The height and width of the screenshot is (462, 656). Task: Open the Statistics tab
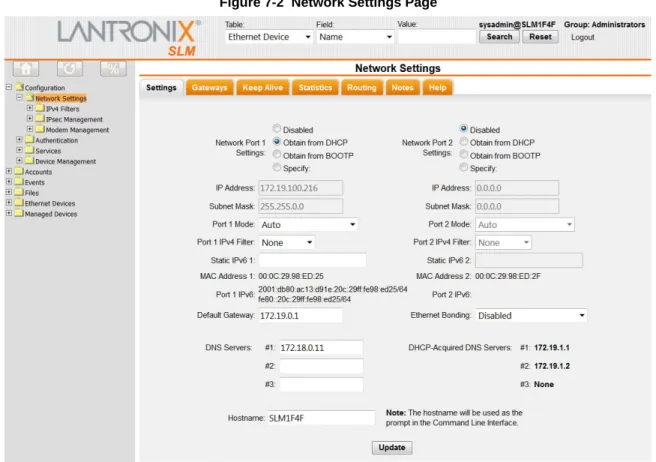click(x=315, y=87)
